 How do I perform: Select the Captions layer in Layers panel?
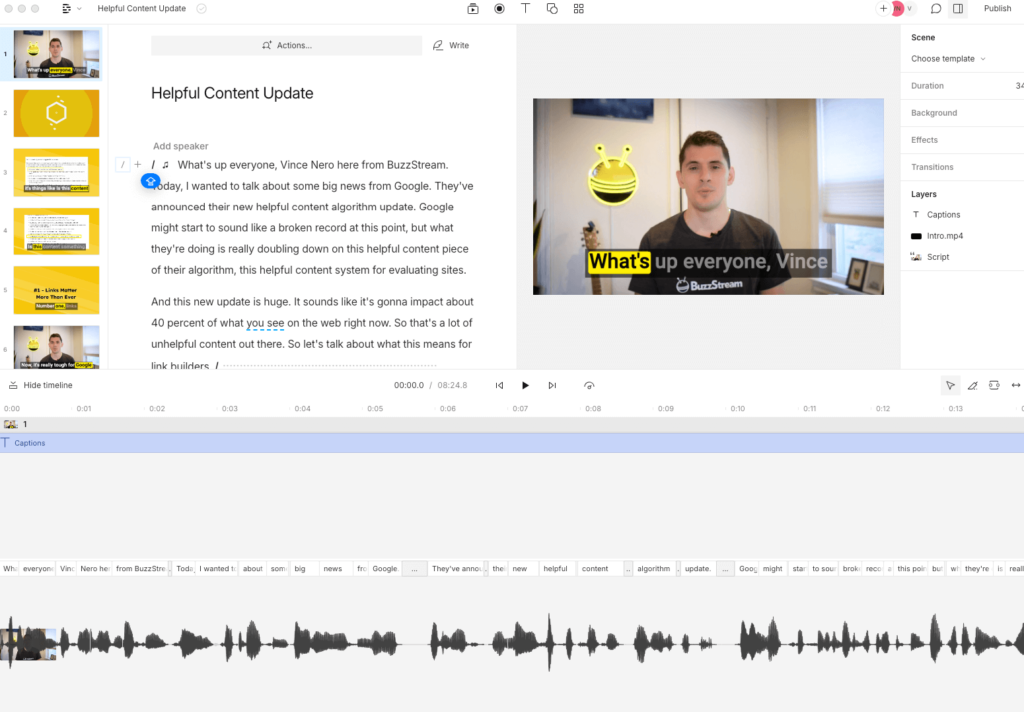(x=943, y=215)
